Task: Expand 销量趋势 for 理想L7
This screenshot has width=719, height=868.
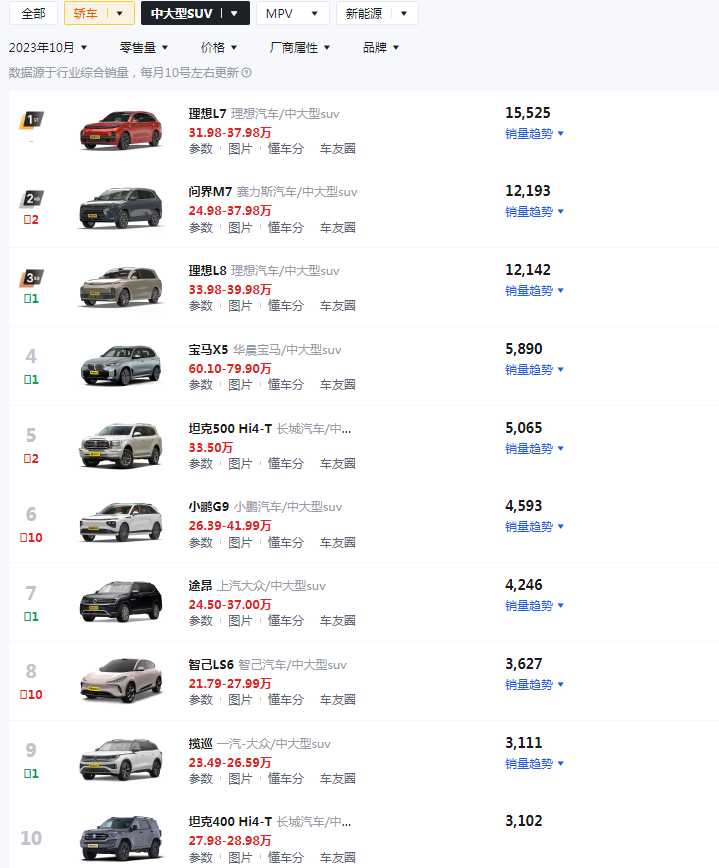Action: coord(534,133)
